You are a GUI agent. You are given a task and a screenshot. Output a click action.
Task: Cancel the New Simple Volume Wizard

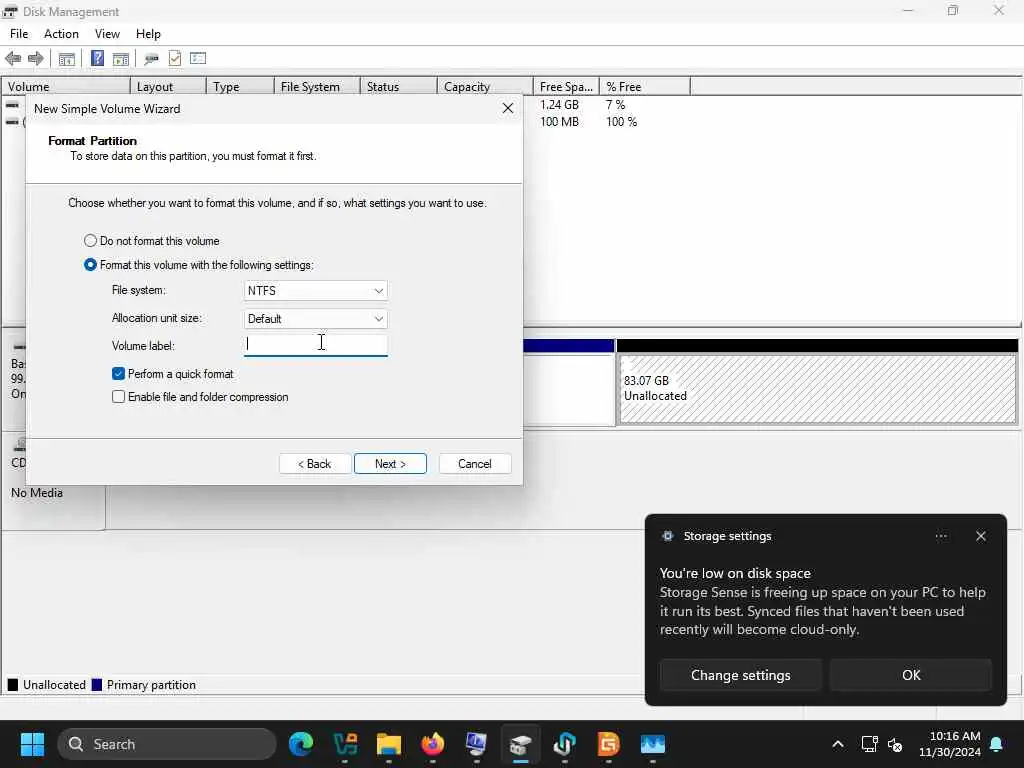(x=475, y=464)
